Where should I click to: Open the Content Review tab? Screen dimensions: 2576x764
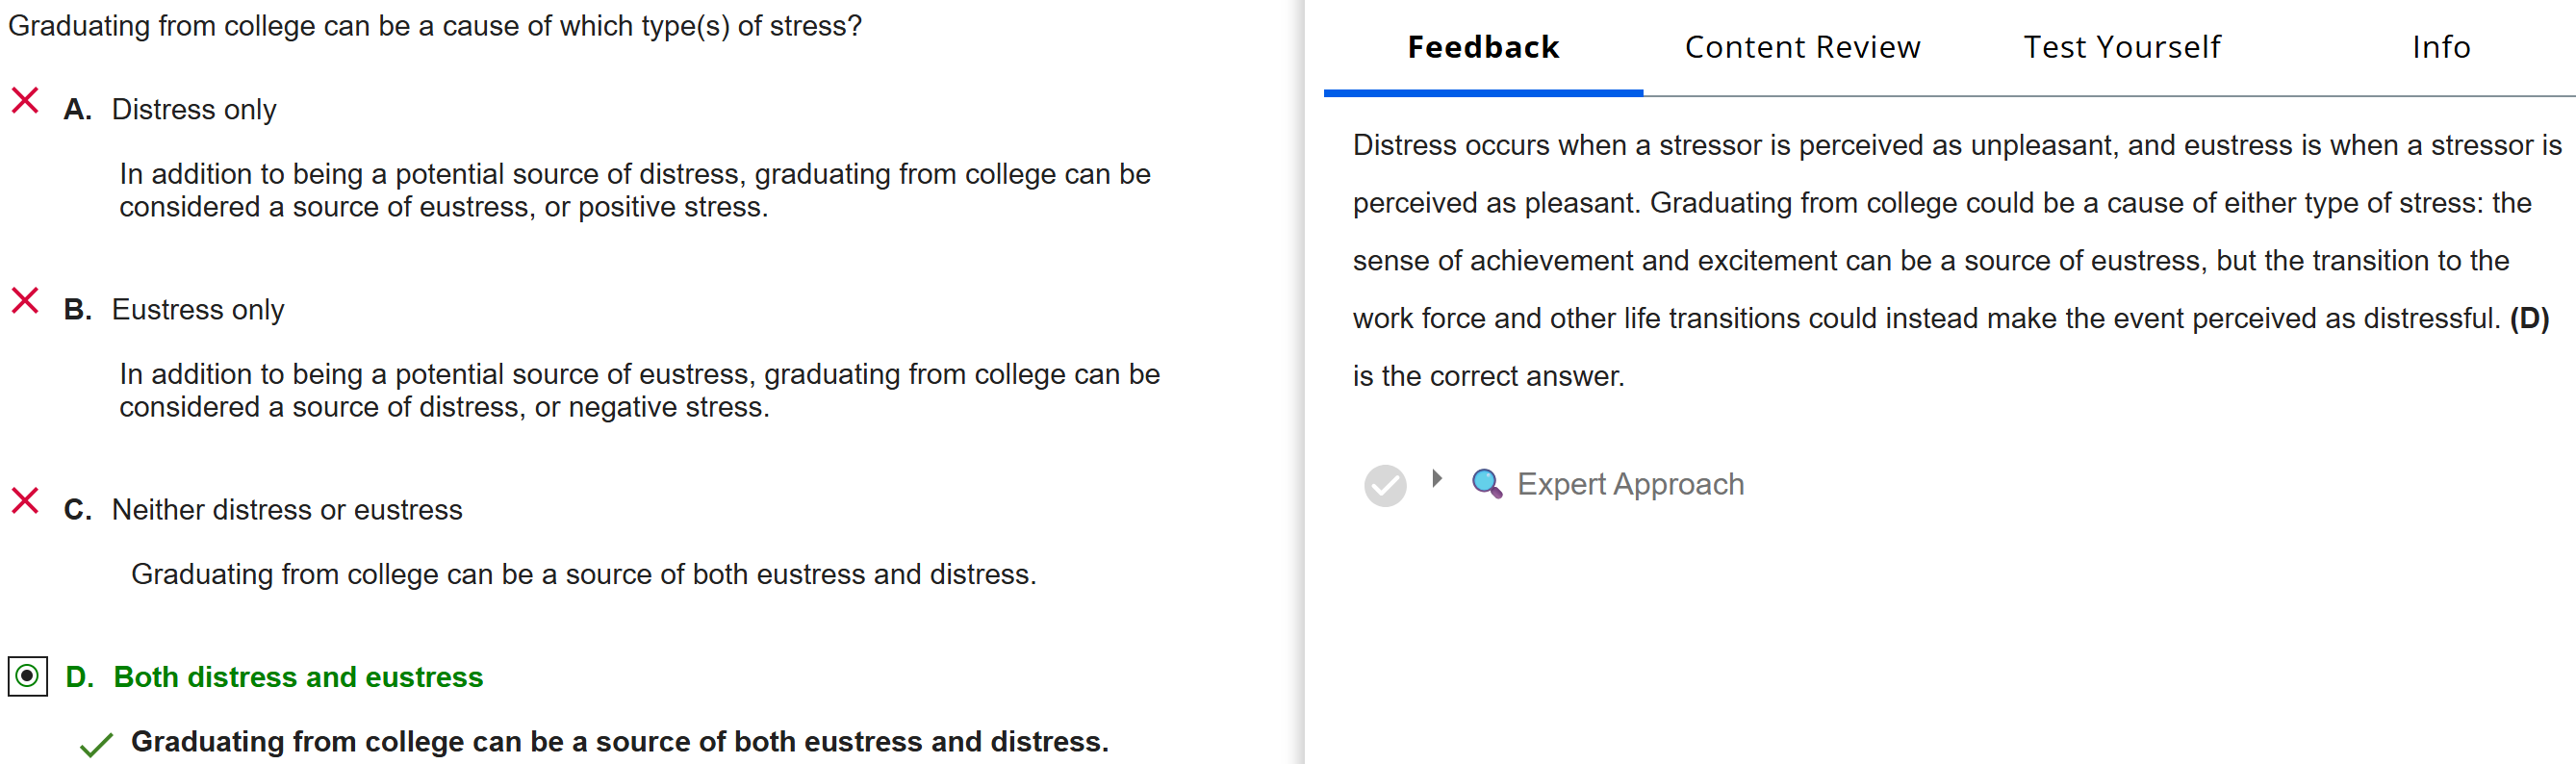click(x=1802, y=47)
